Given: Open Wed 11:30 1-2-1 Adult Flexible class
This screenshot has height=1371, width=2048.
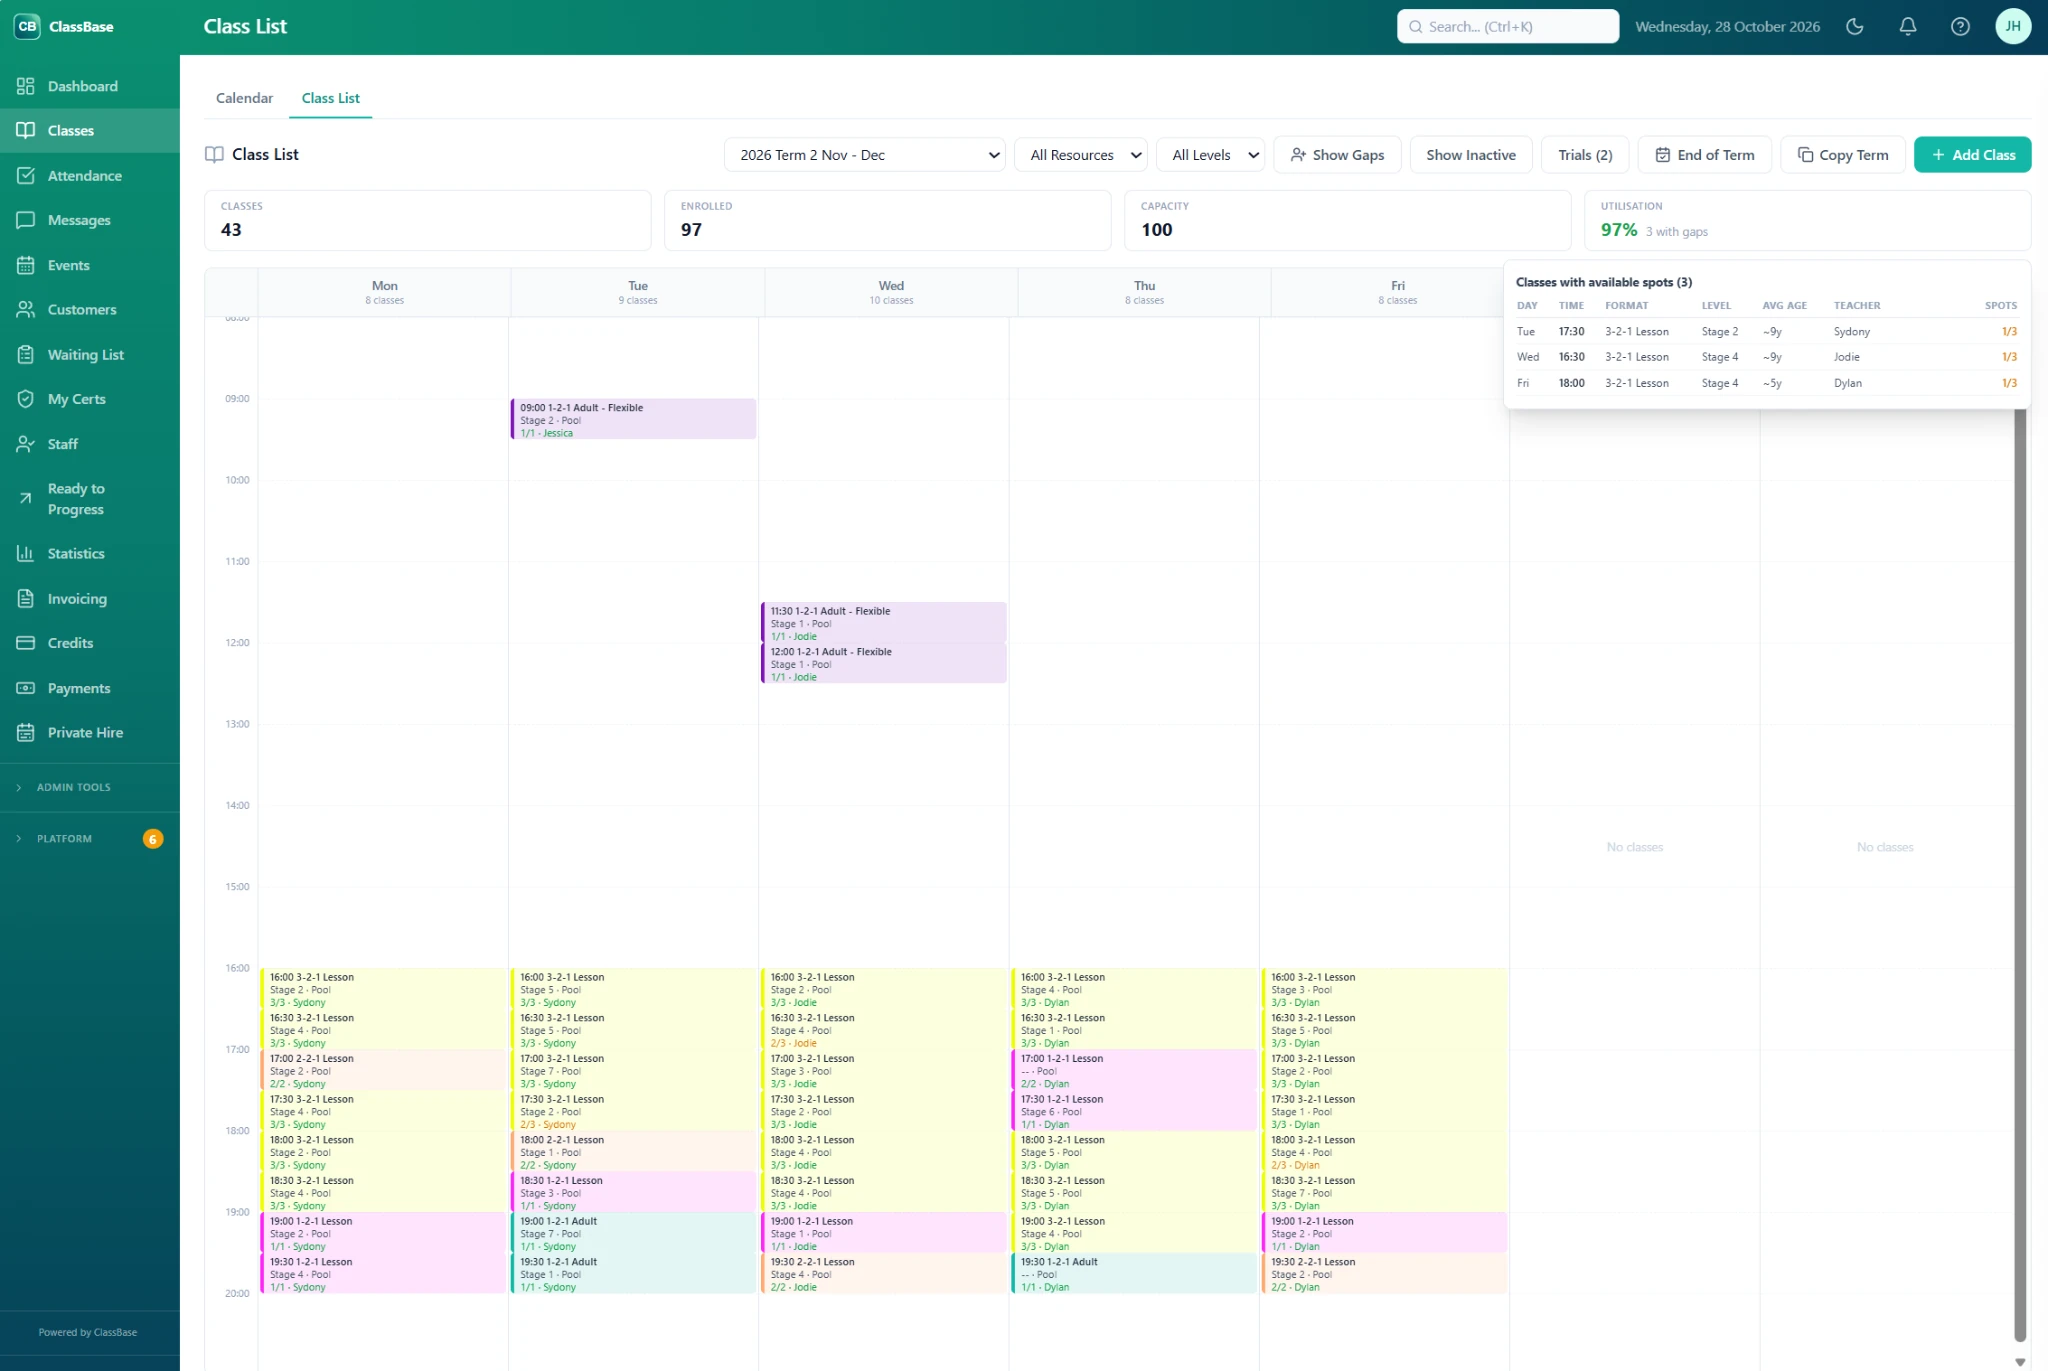Looking at the screenshot, I should pos(884,623).
